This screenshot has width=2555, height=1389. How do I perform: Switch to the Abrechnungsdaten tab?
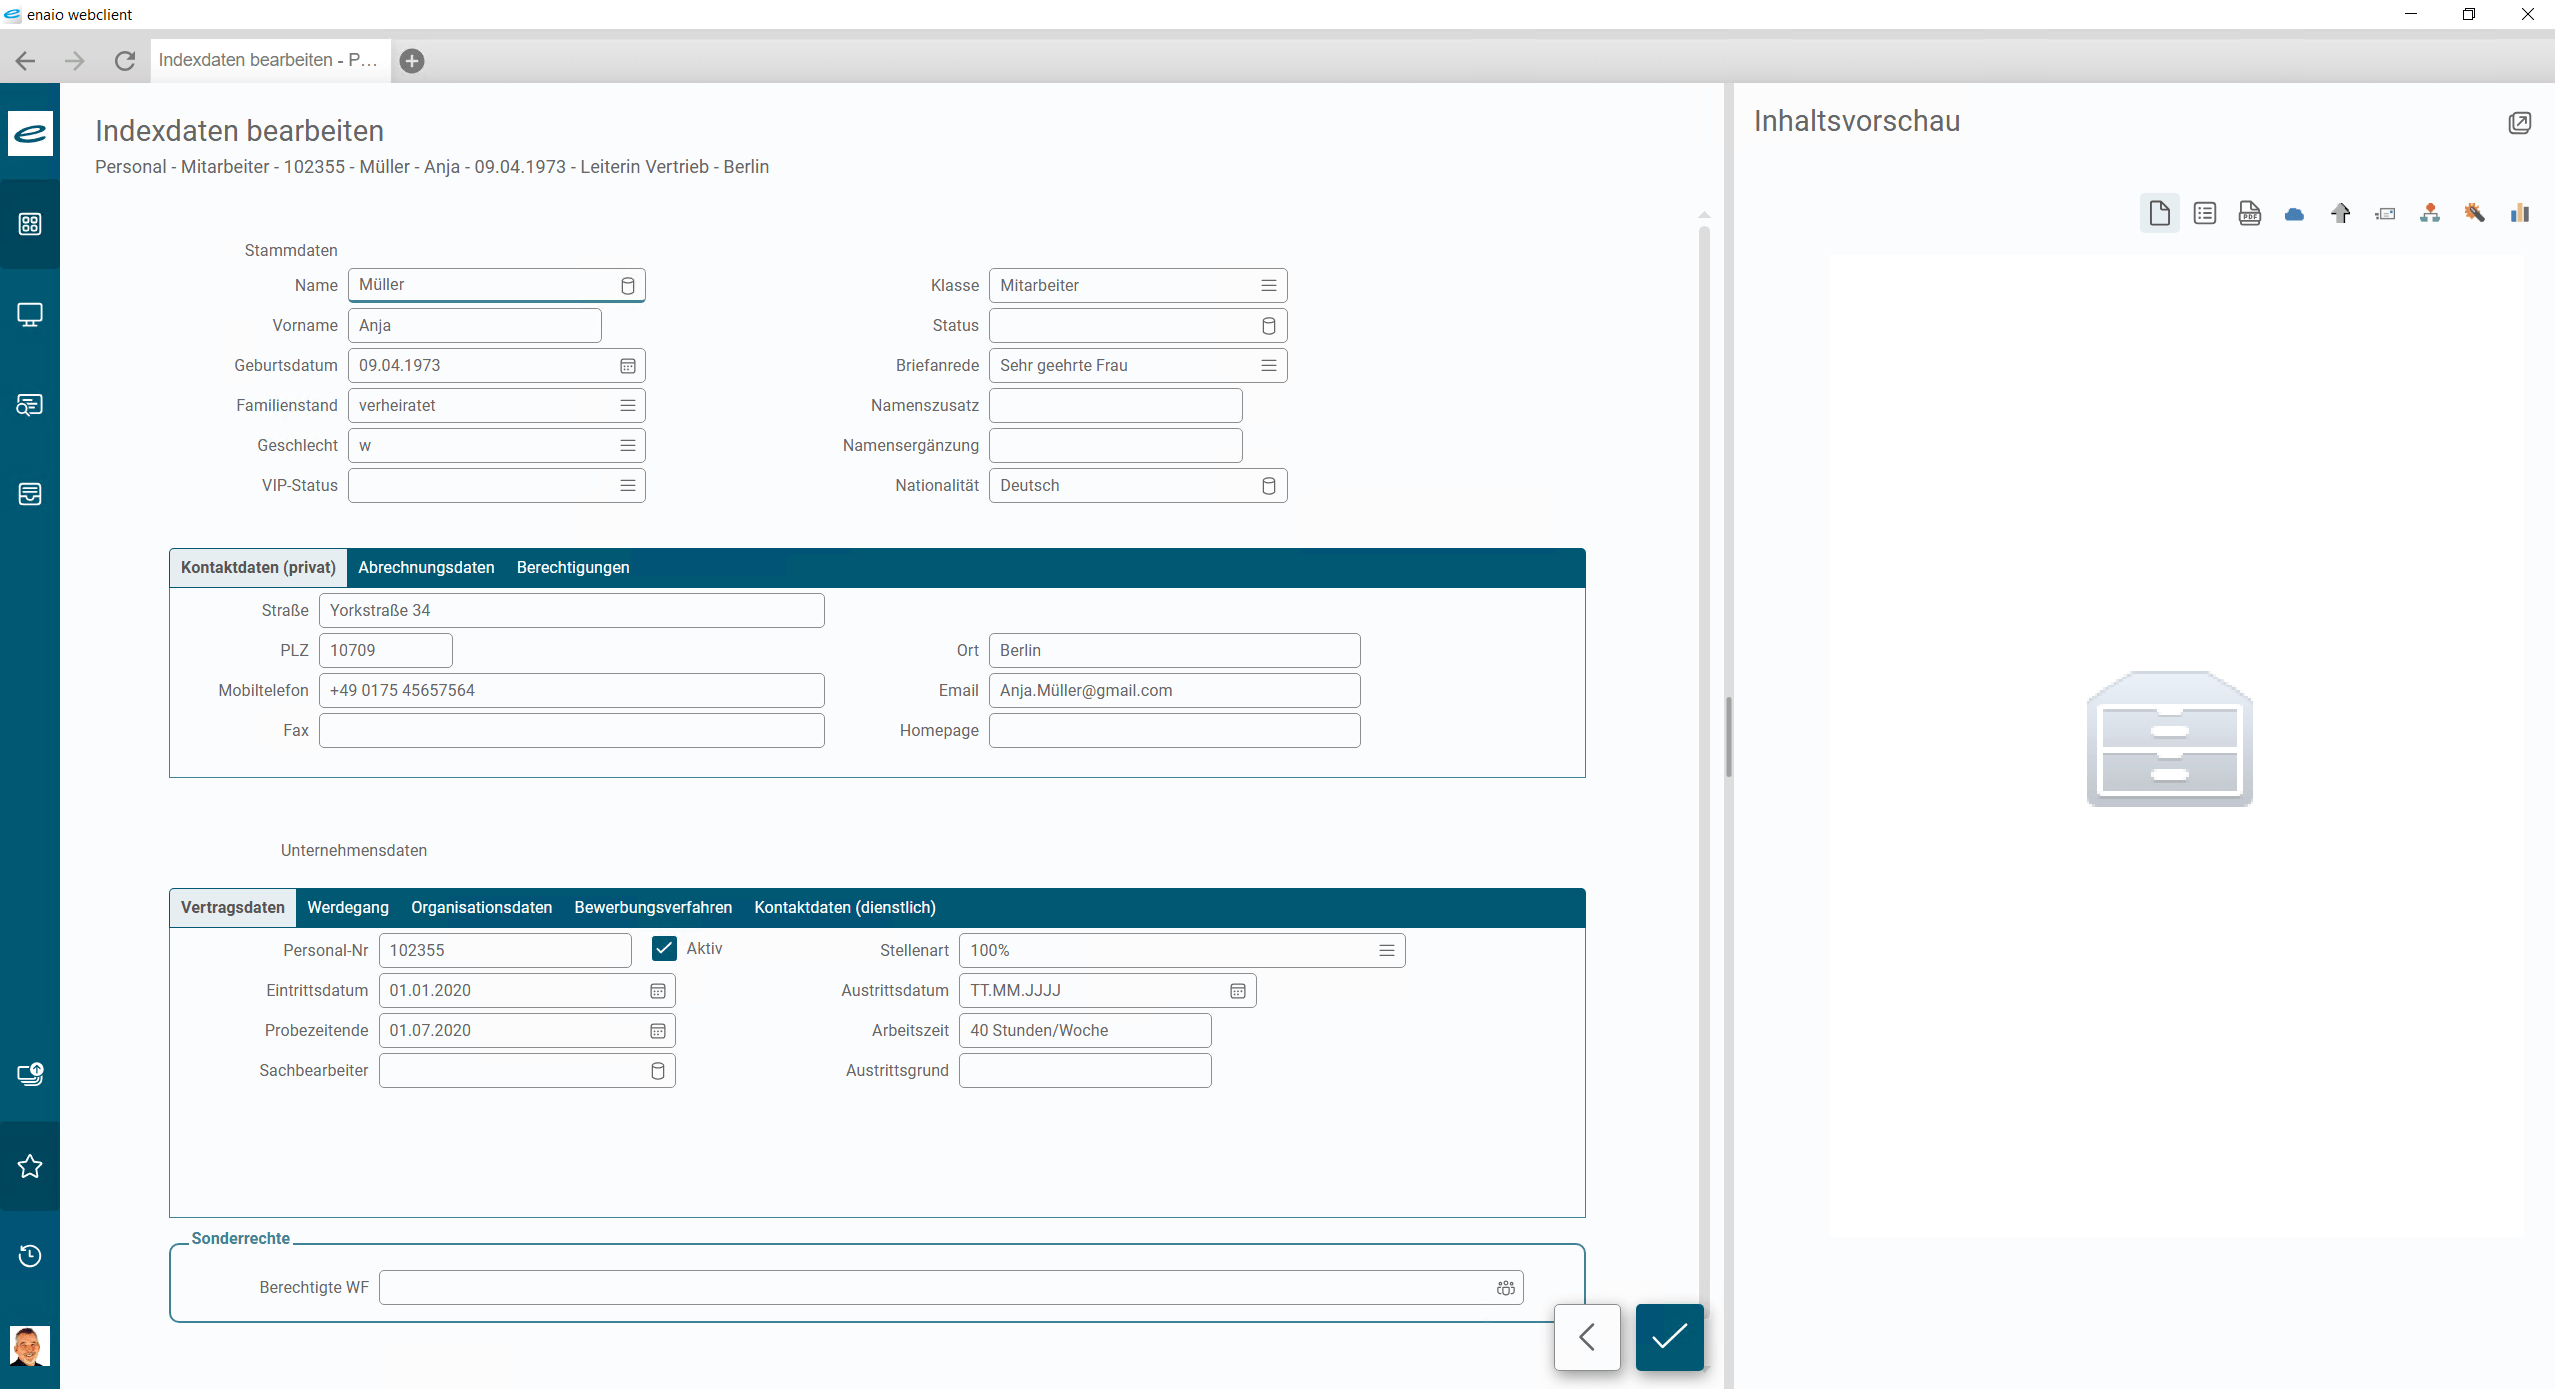(426, 568)
